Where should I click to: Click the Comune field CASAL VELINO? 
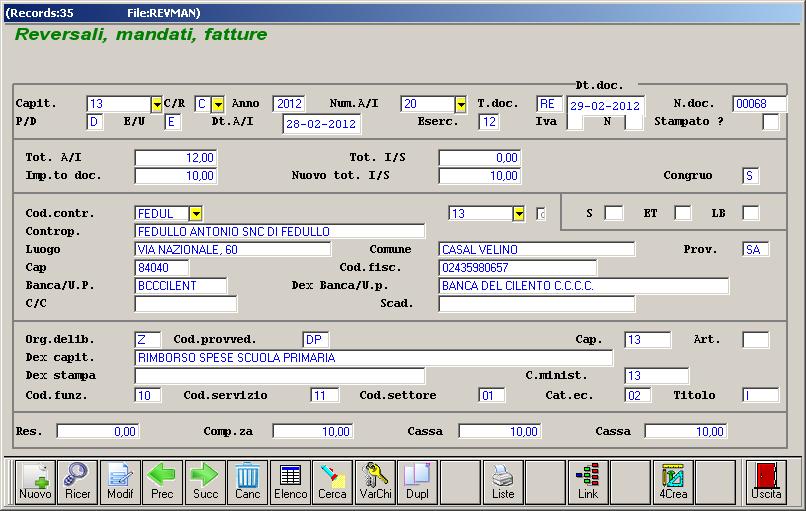tap(537, 249)
